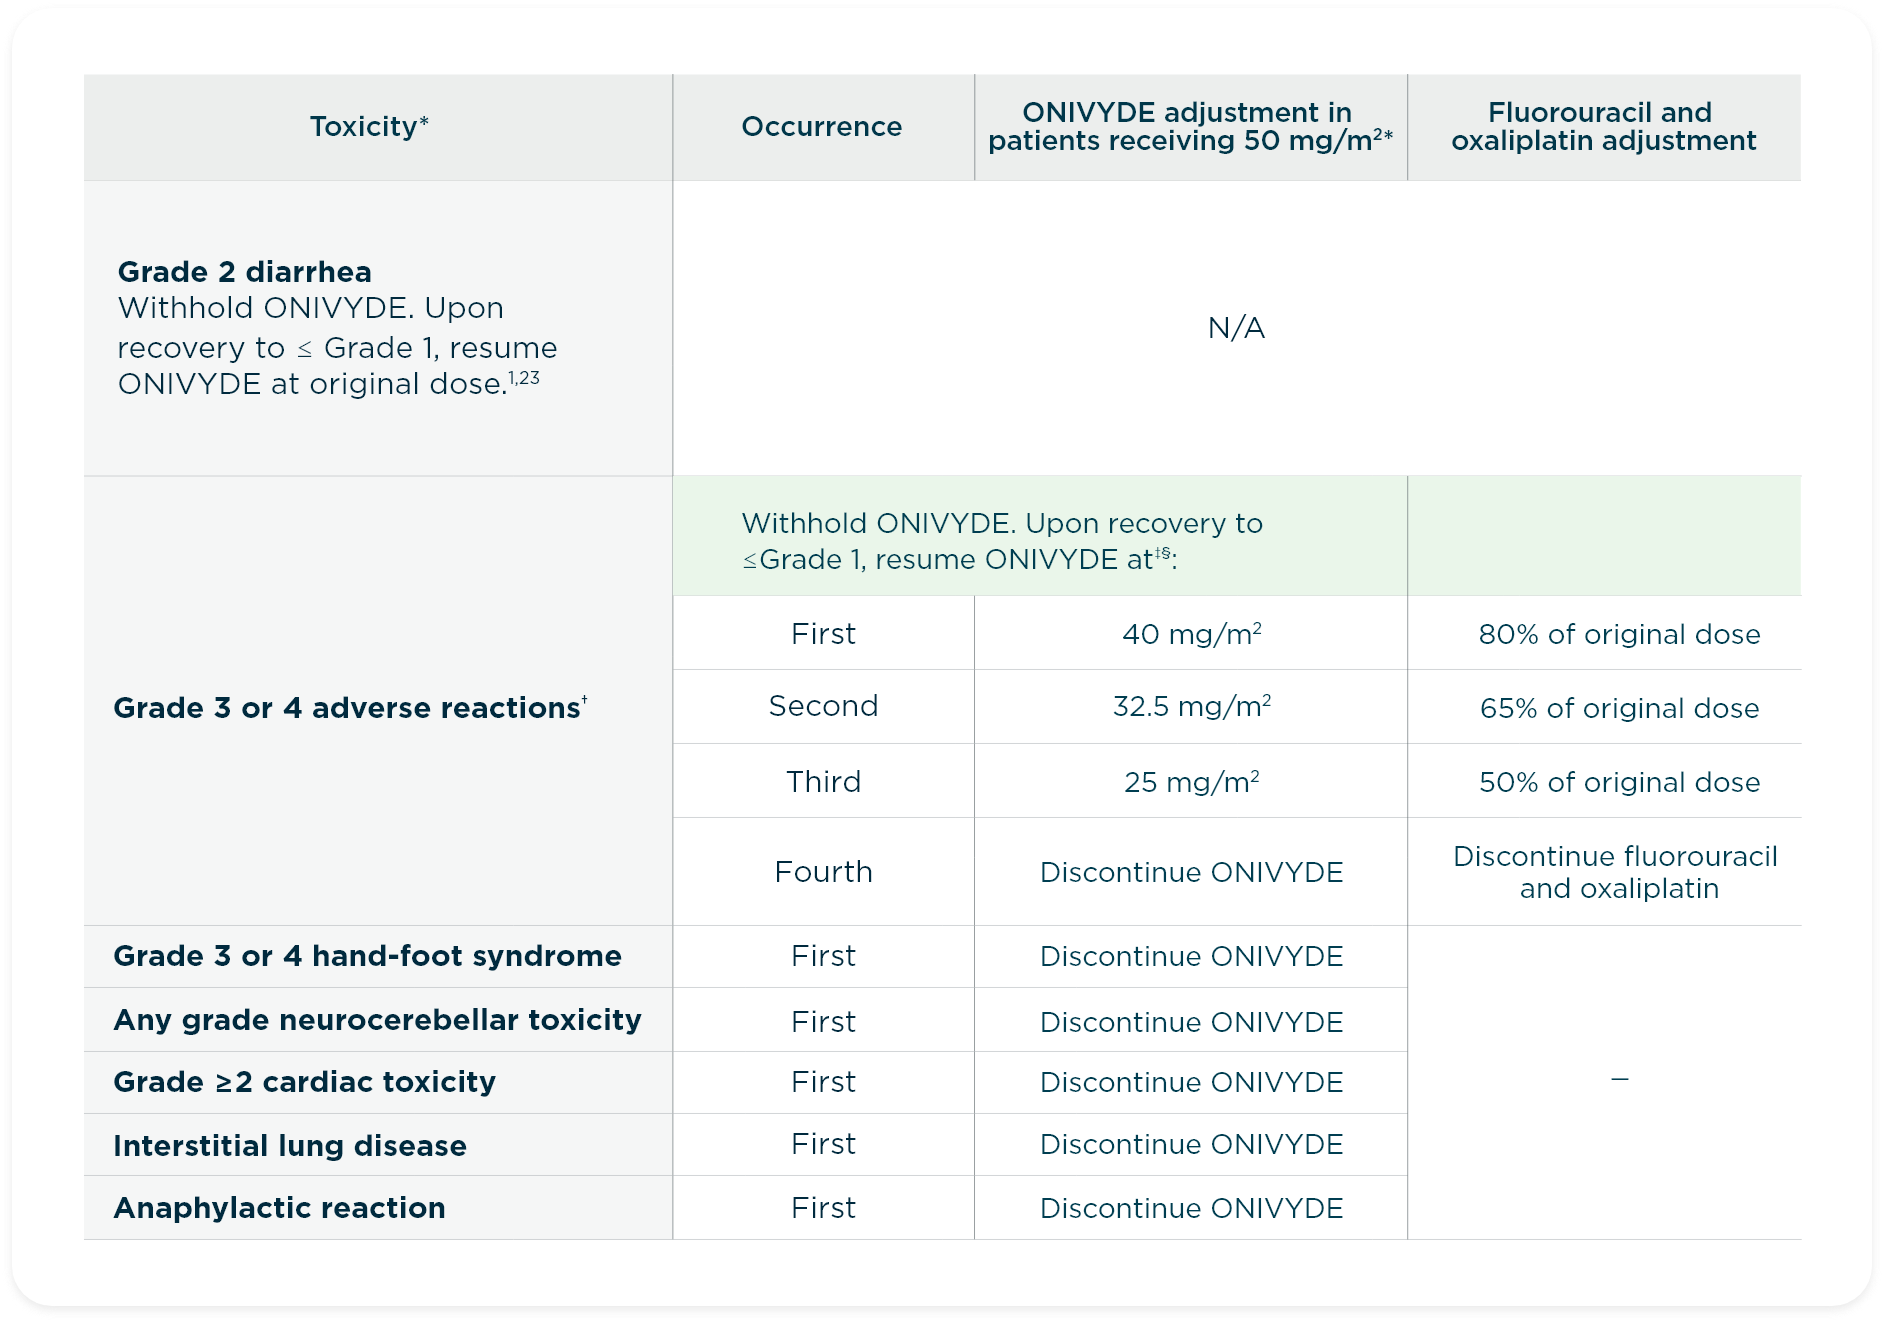Select 'Interstitial lung disease' label
This screenshot has width=1884, height=1322.
point(290,1146)
